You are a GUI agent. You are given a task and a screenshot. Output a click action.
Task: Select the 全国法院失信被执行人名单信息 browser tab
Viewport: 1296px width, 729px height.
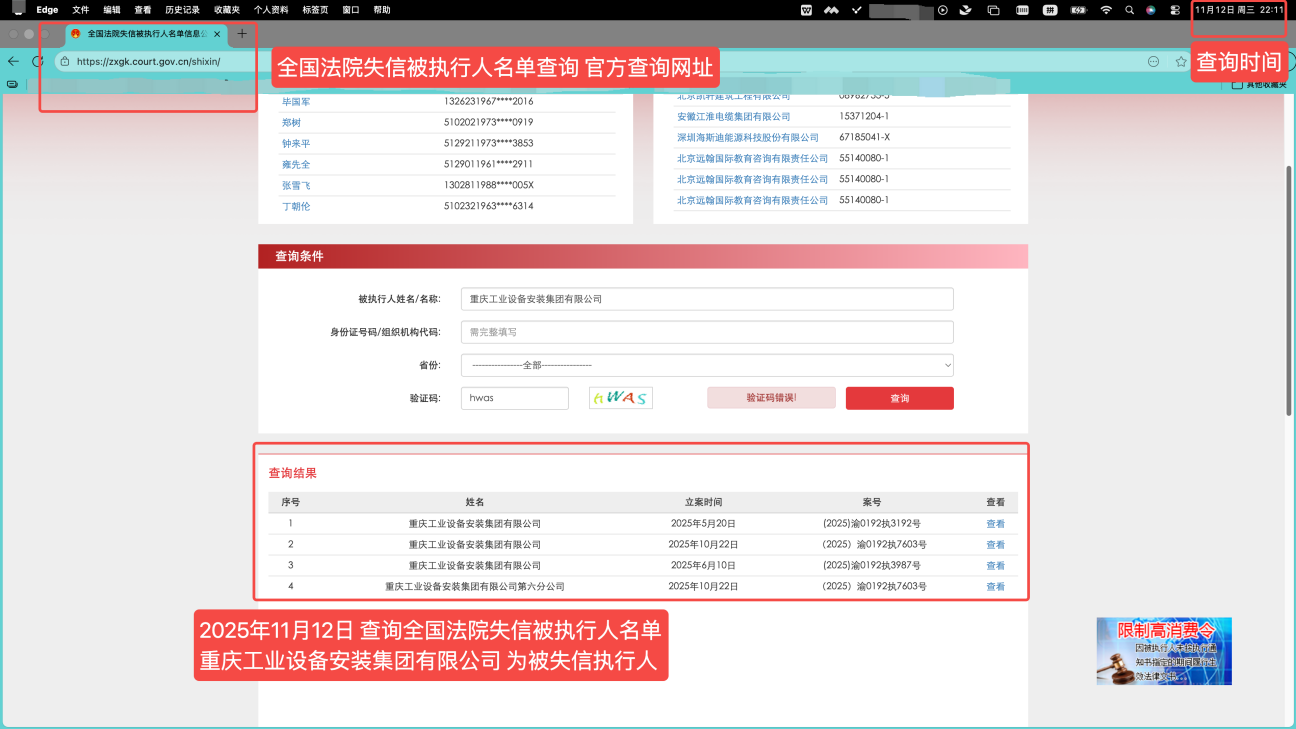[x=146, y=34]
